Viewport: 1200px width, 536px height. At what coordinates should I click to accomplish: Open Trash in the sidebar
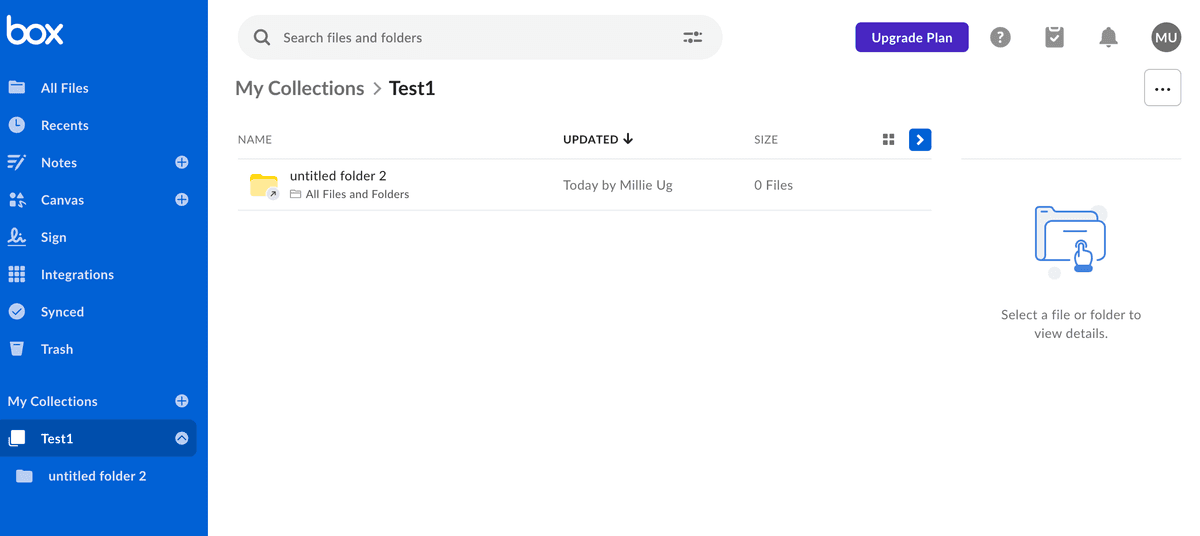[56, 349]
